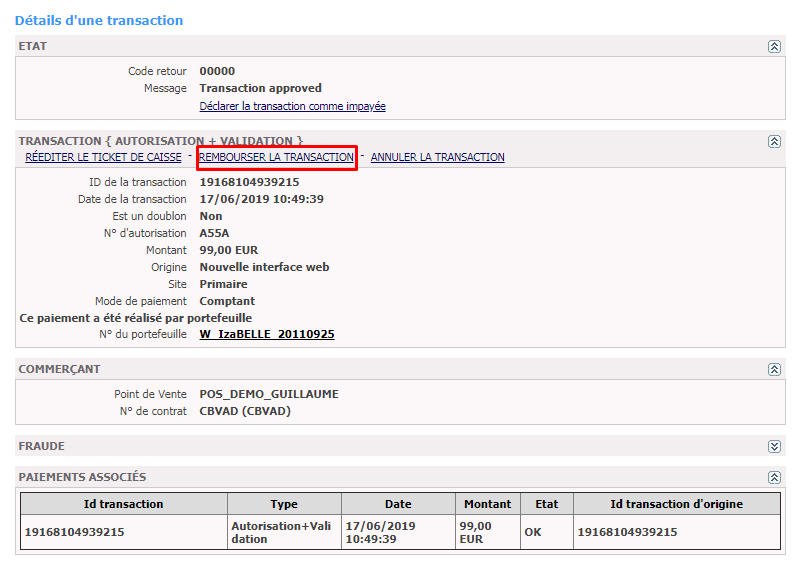Click REMBOURSER LA TRANSACTION link
The height and width of the screenshot is (581, 803).
tap(276, 157)
